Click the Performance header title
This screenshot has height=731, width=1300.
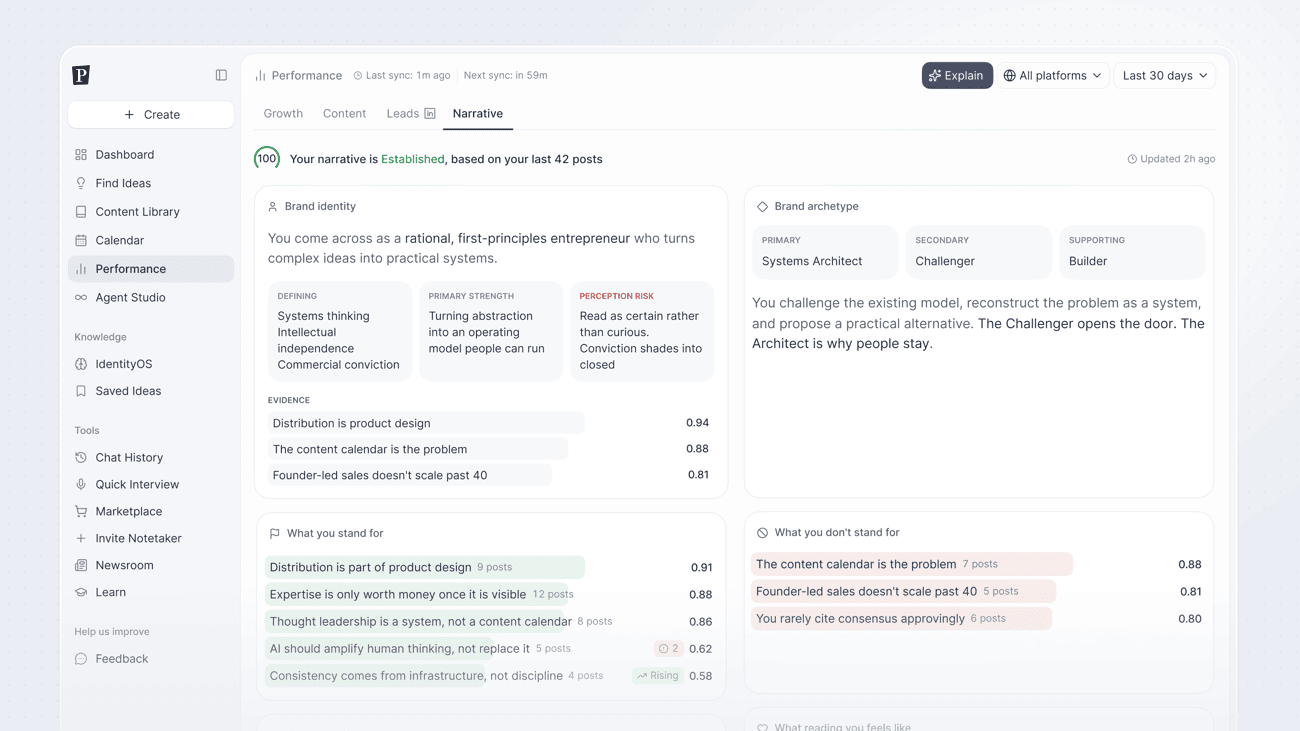point(306,76)
